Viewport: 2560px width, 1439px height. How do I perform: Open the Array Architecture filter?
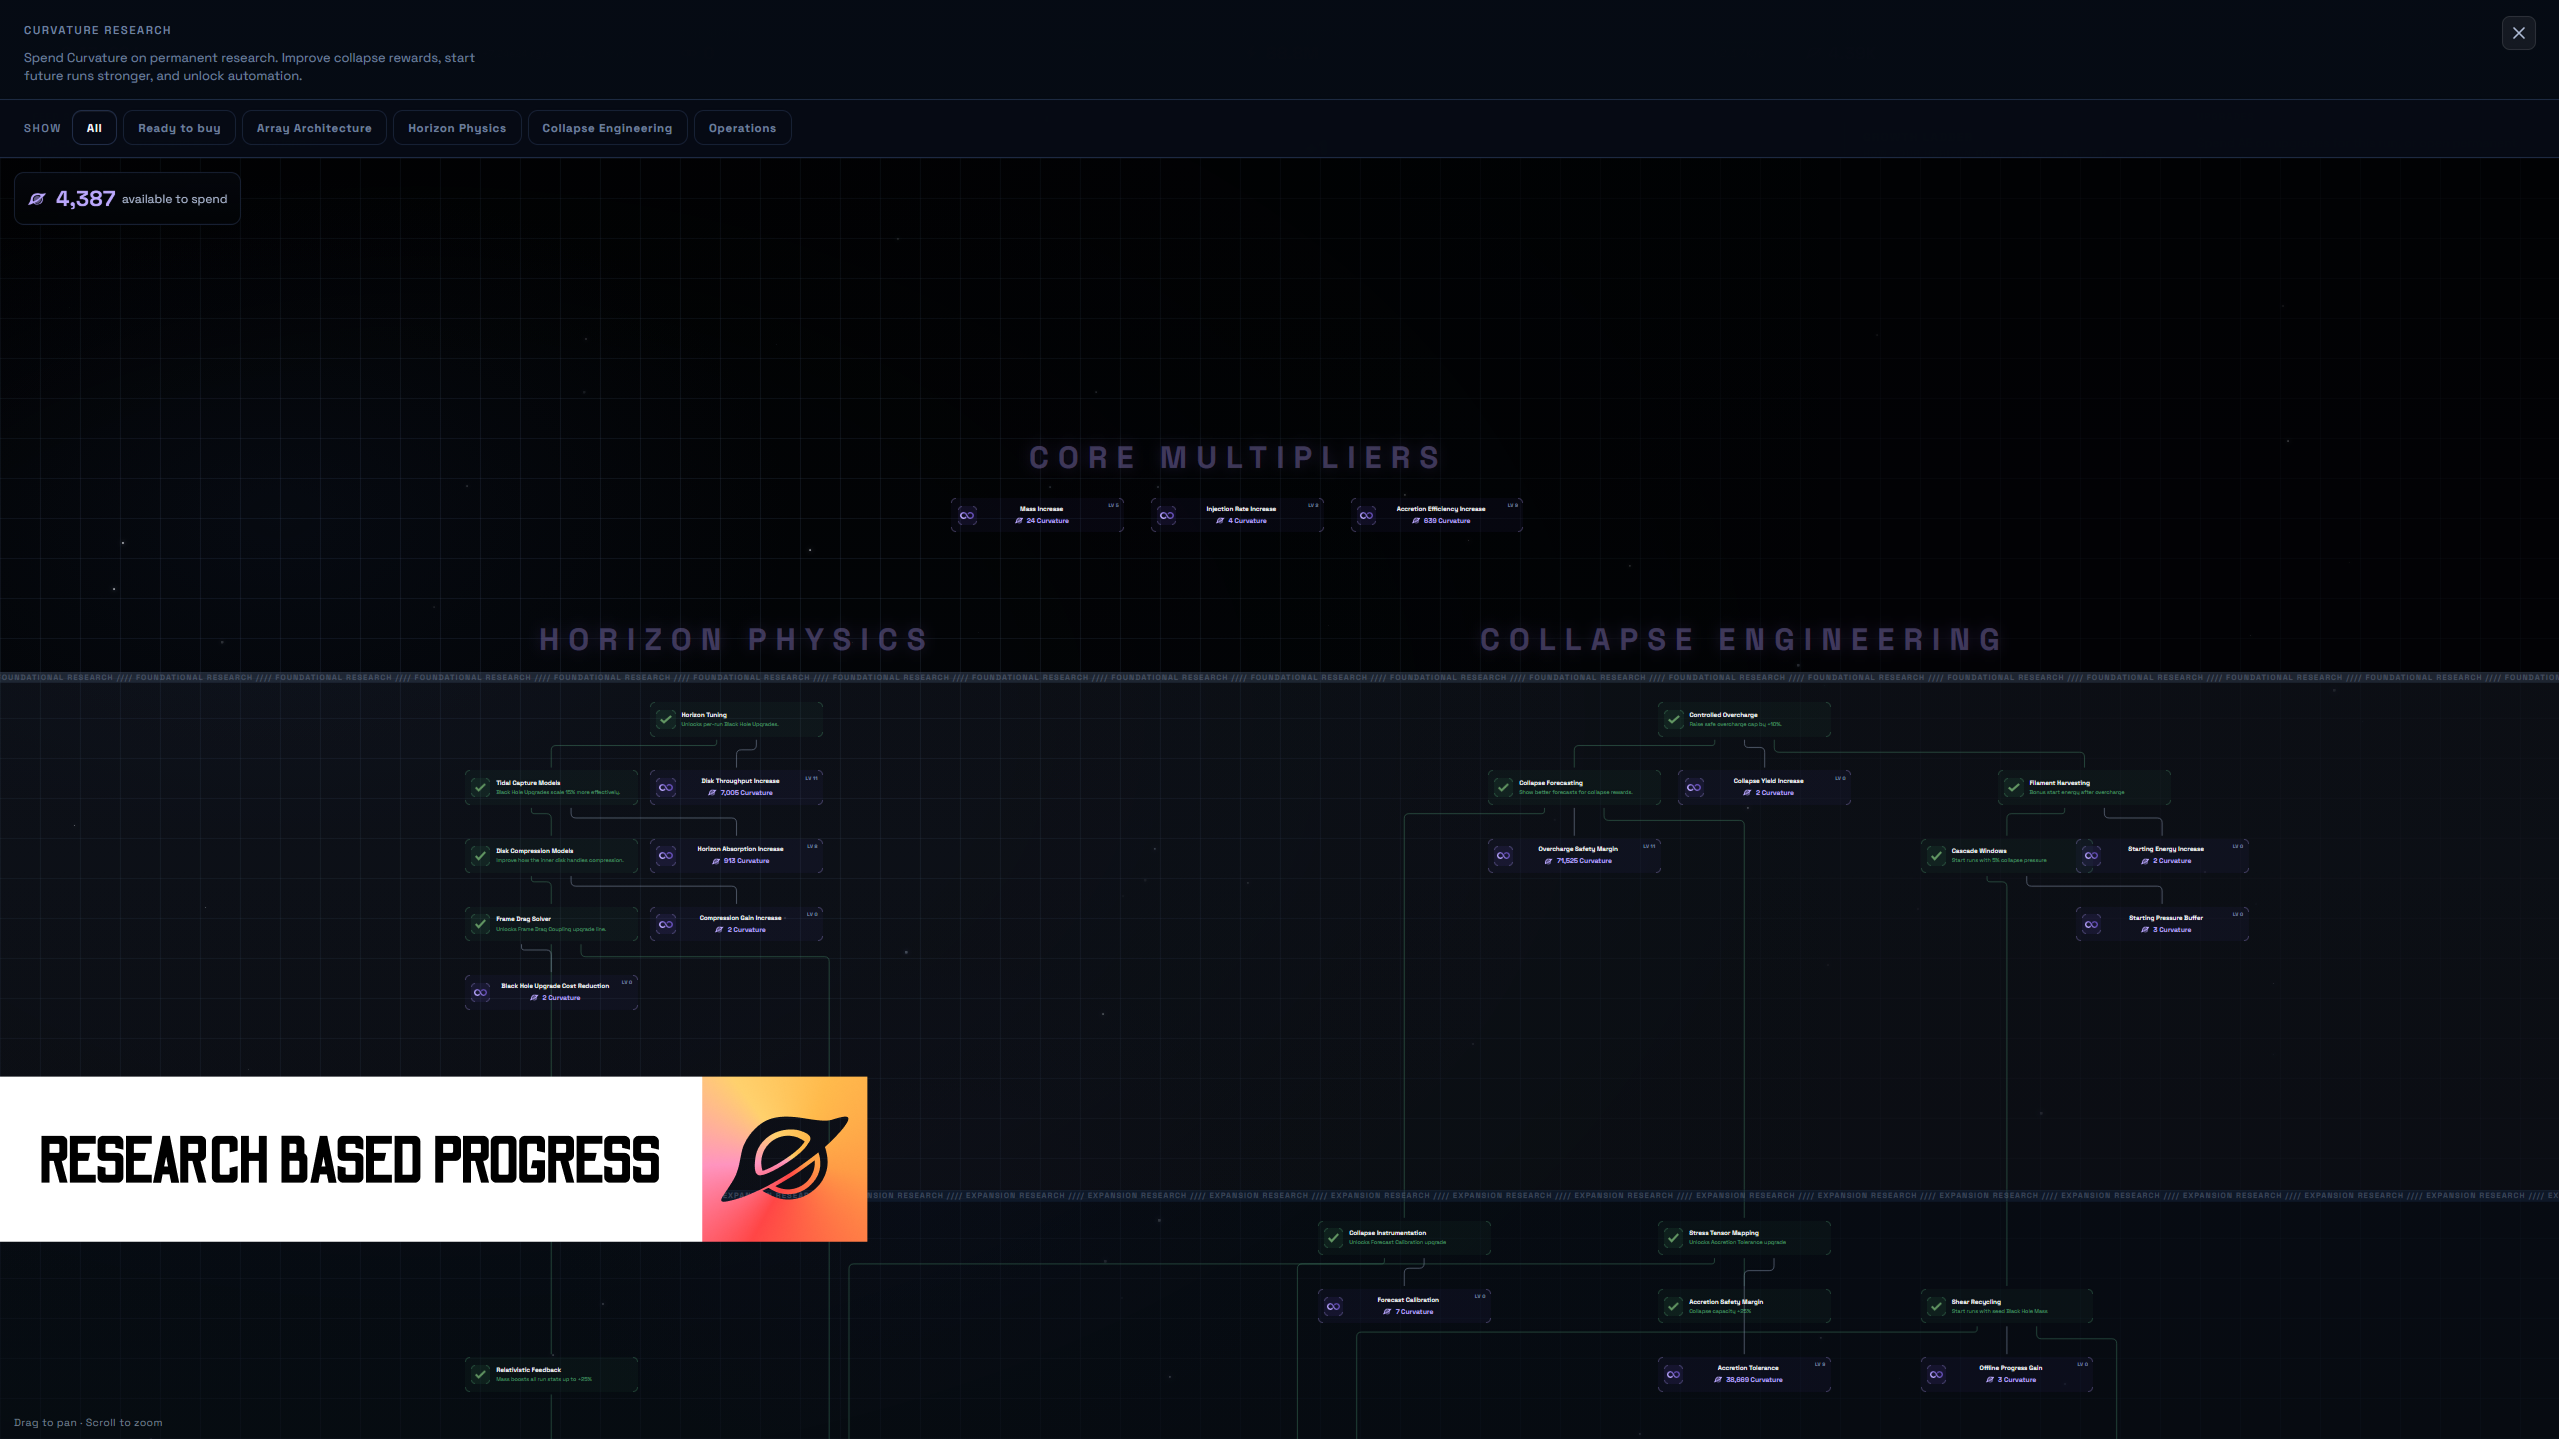tap(314, 128)
